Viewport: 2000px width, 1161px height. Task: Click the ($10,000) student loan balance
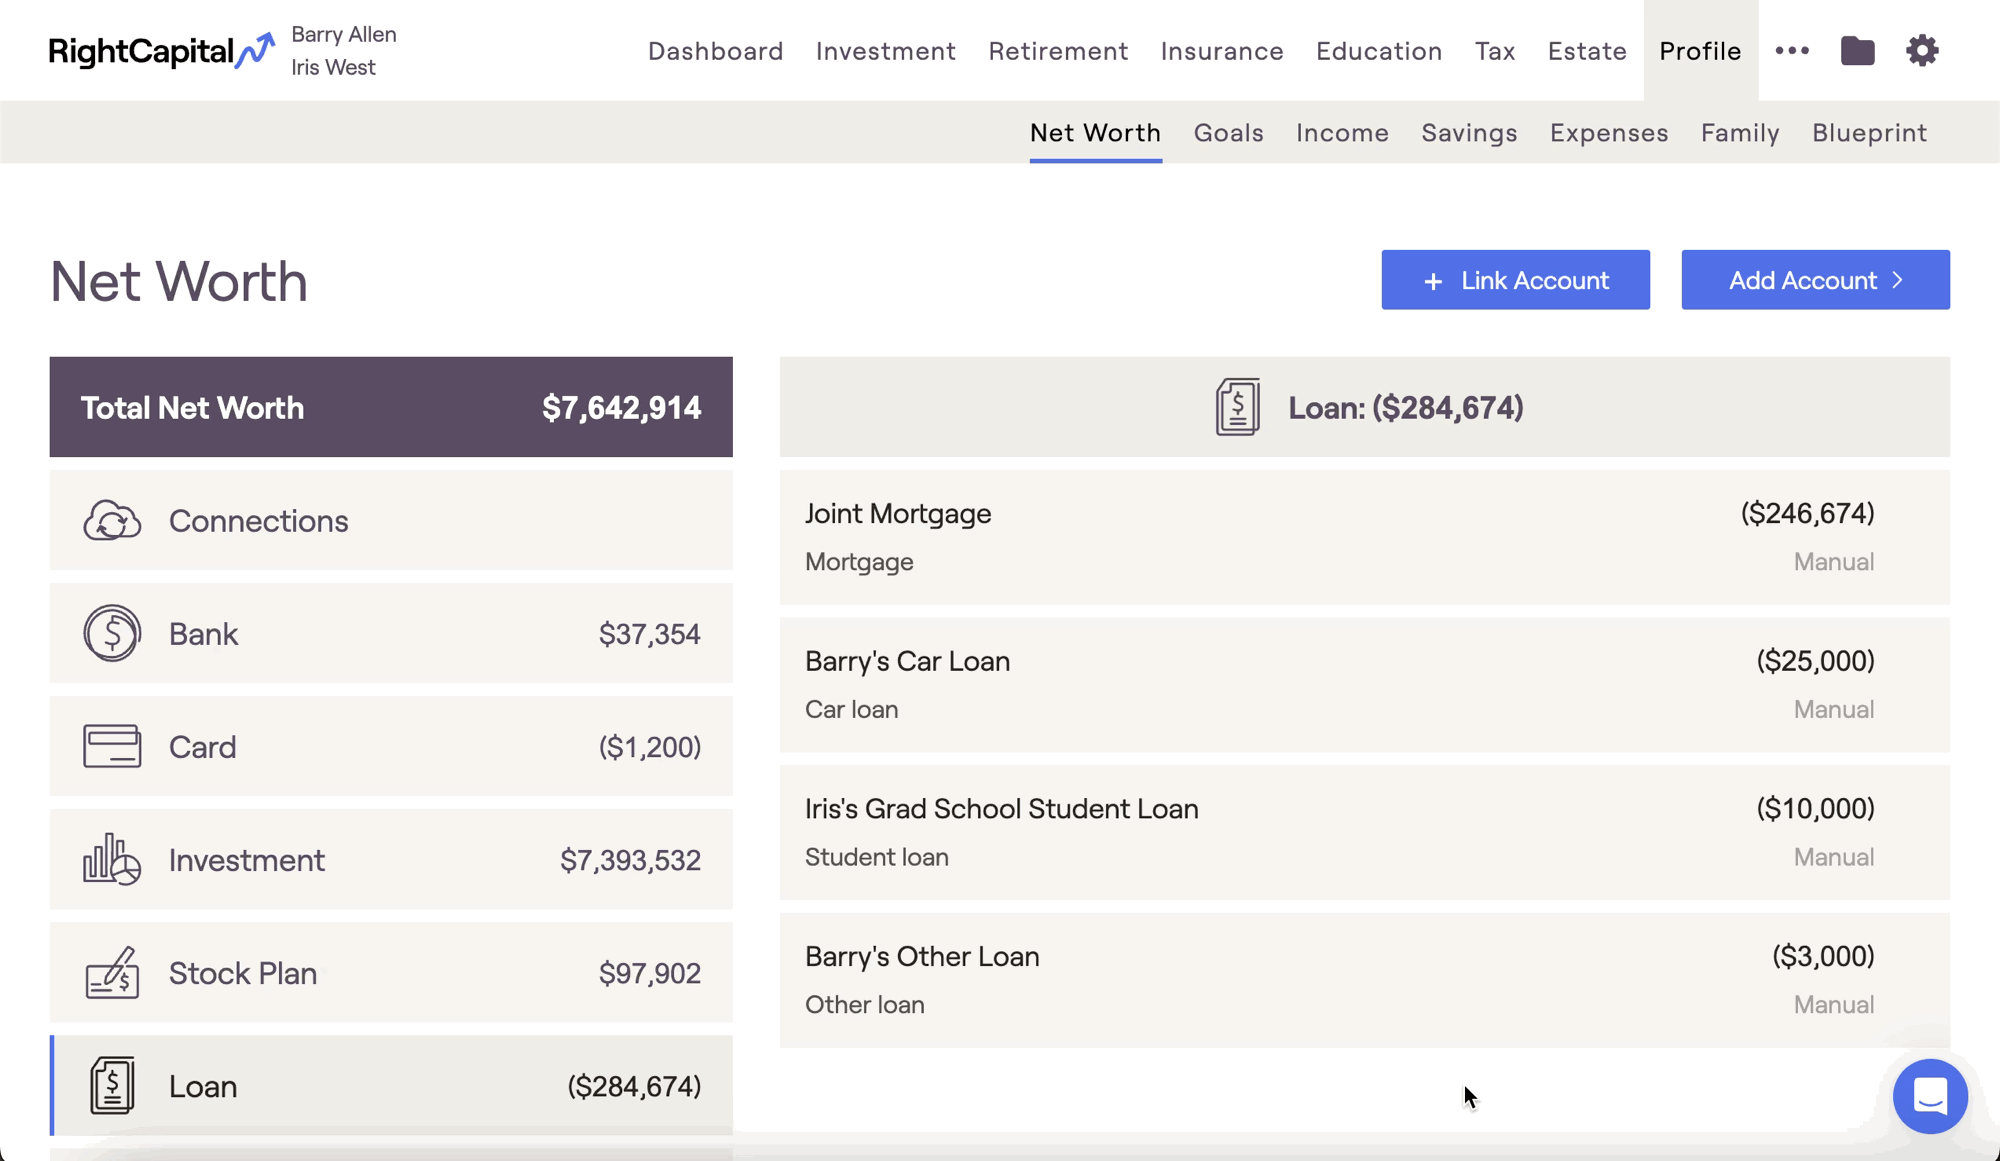(x=1815, y=808)
